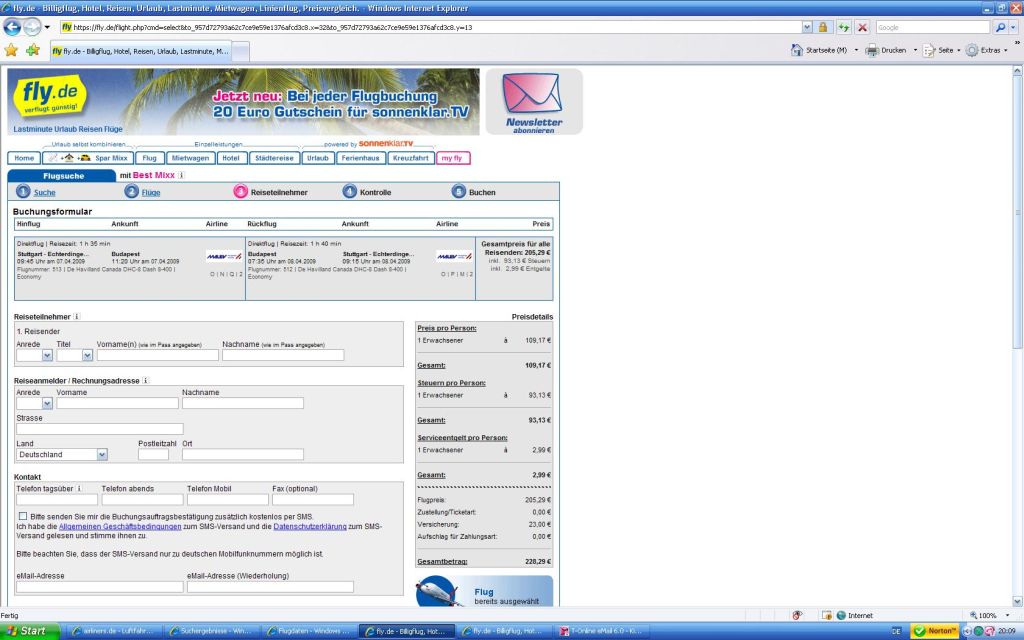
Task: Open the Rechnungsadresse Anrede dropdown
Action: coord(47,404)
